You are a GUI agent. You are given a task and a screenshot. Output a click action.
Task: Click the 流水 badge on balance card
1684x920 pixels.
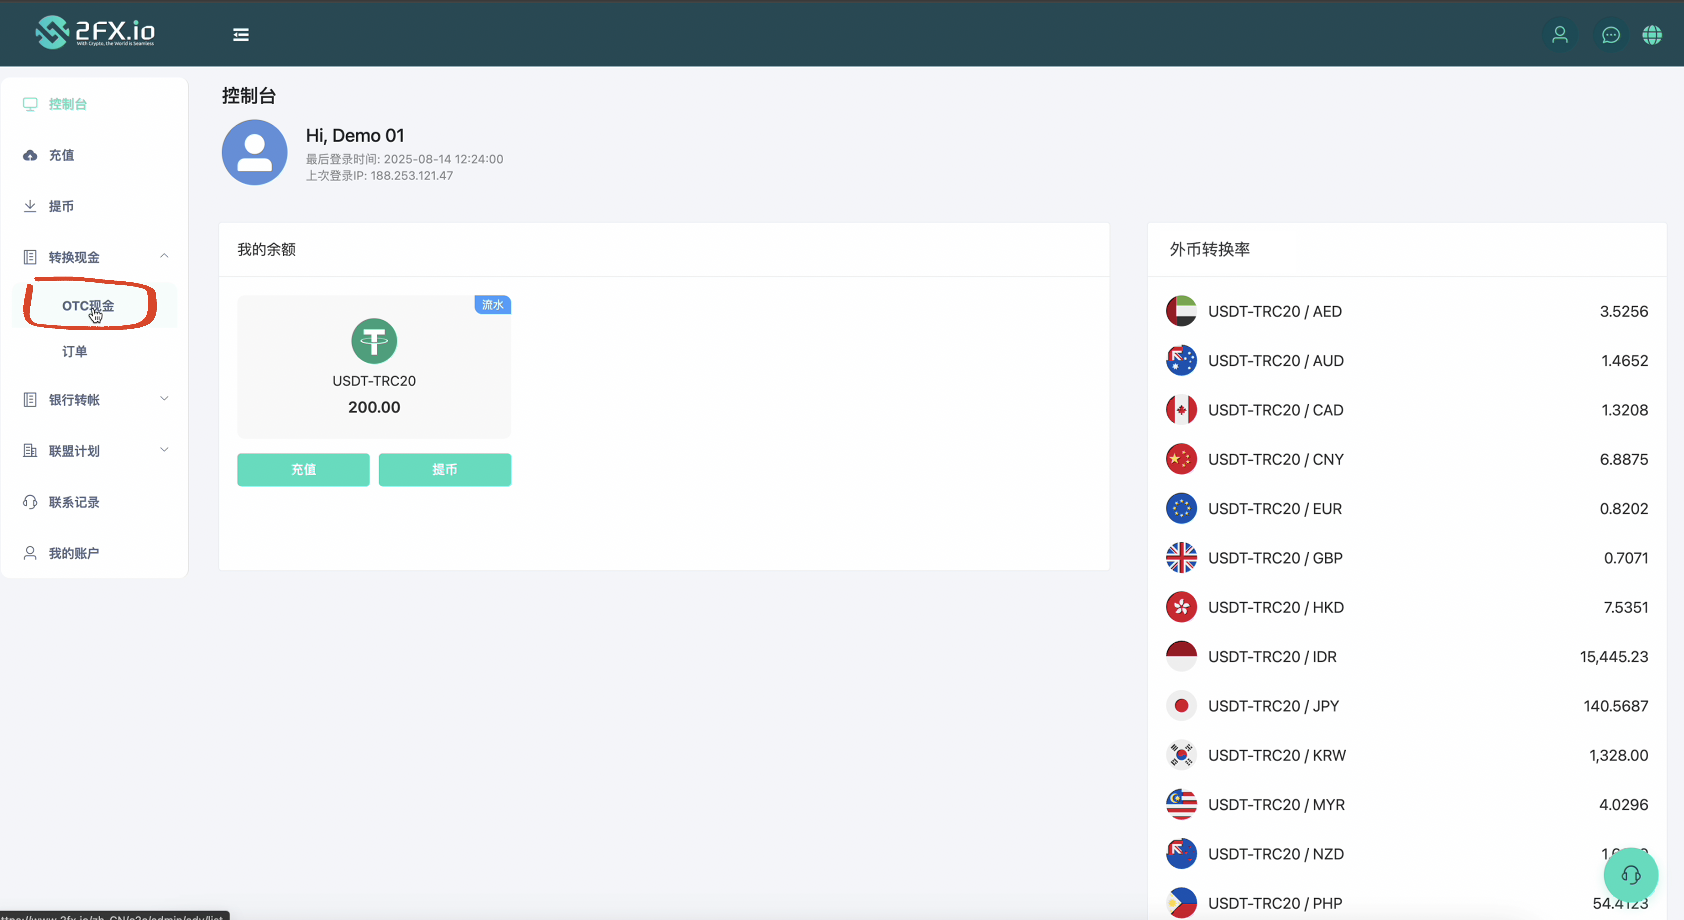[x=493, y=305]
